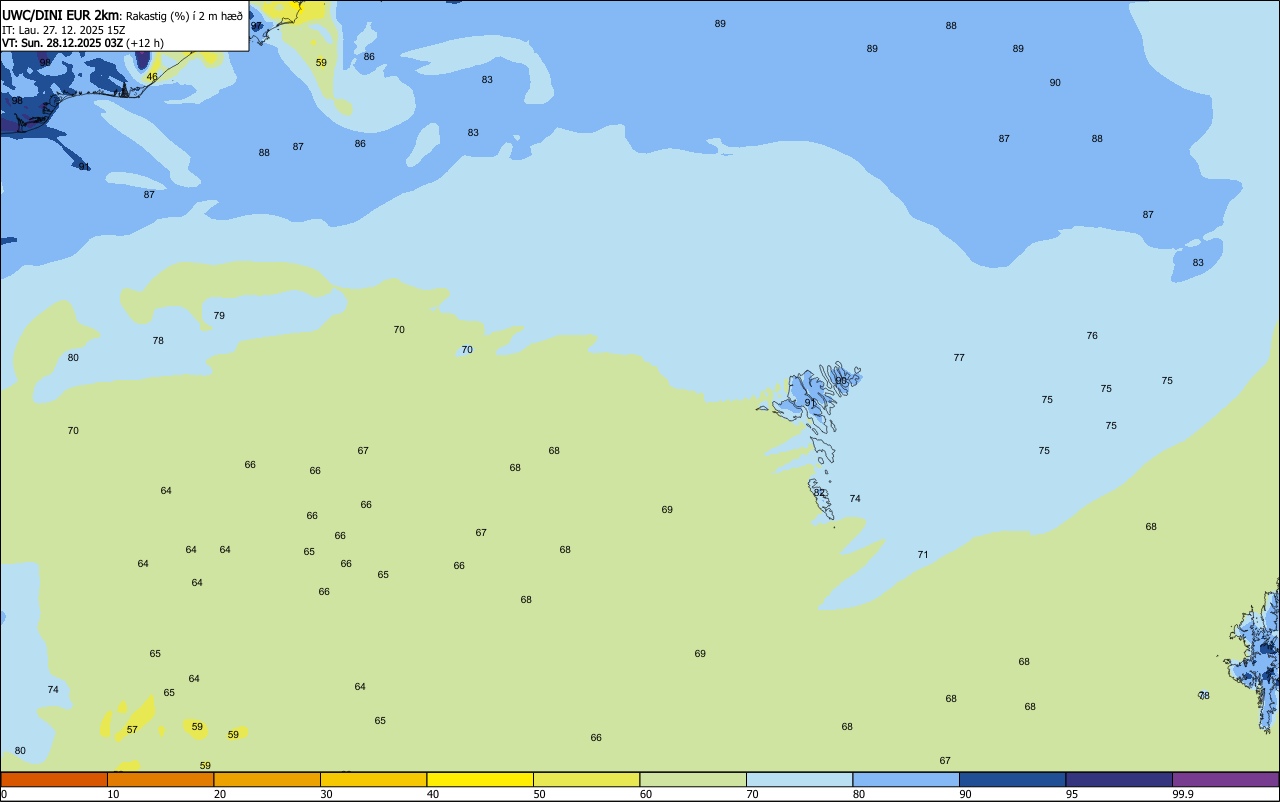Click the map value "79"
The image size is (1280, 802).
pos(219,316)
